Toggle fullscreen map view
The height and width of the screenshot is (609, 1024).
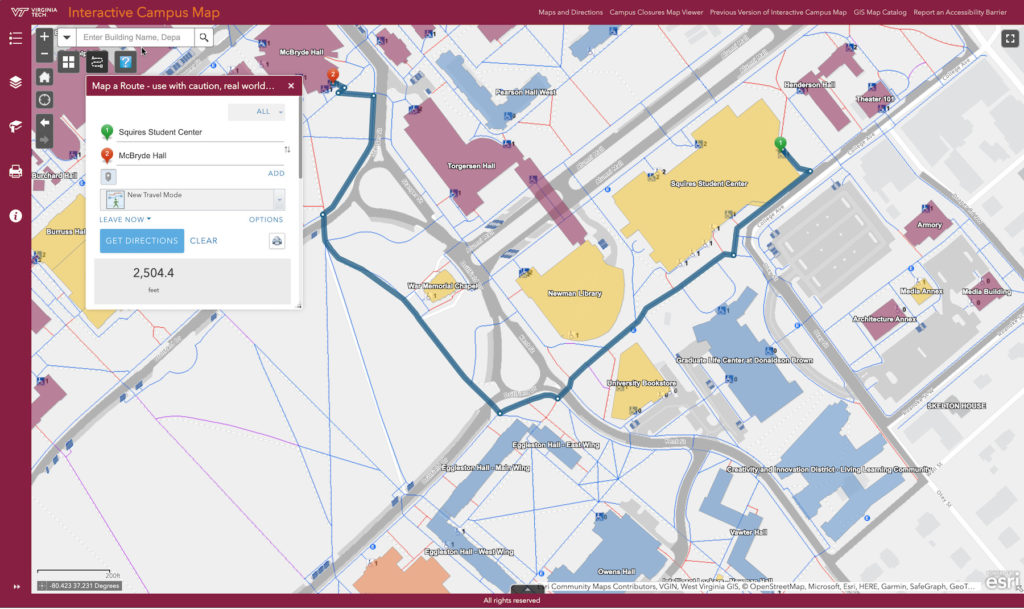pos(1009,38)
